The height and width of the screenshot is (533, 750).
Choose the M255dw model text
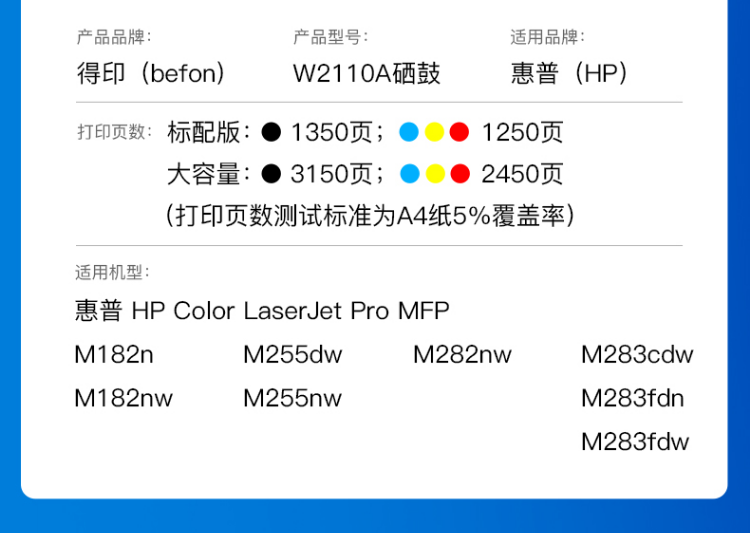tap(292, 355)
